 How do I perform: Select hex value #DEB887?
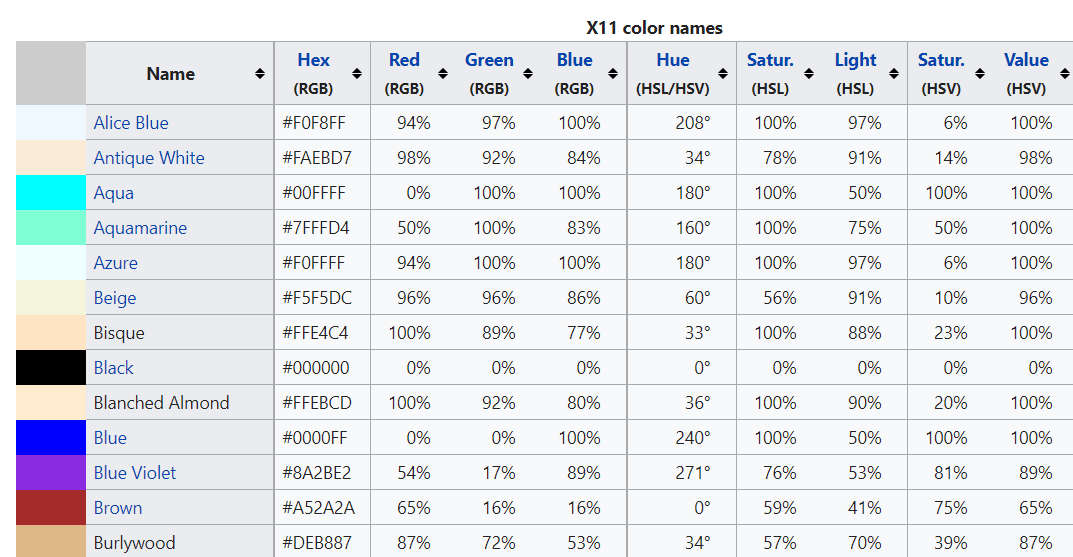tap(317, 543)
